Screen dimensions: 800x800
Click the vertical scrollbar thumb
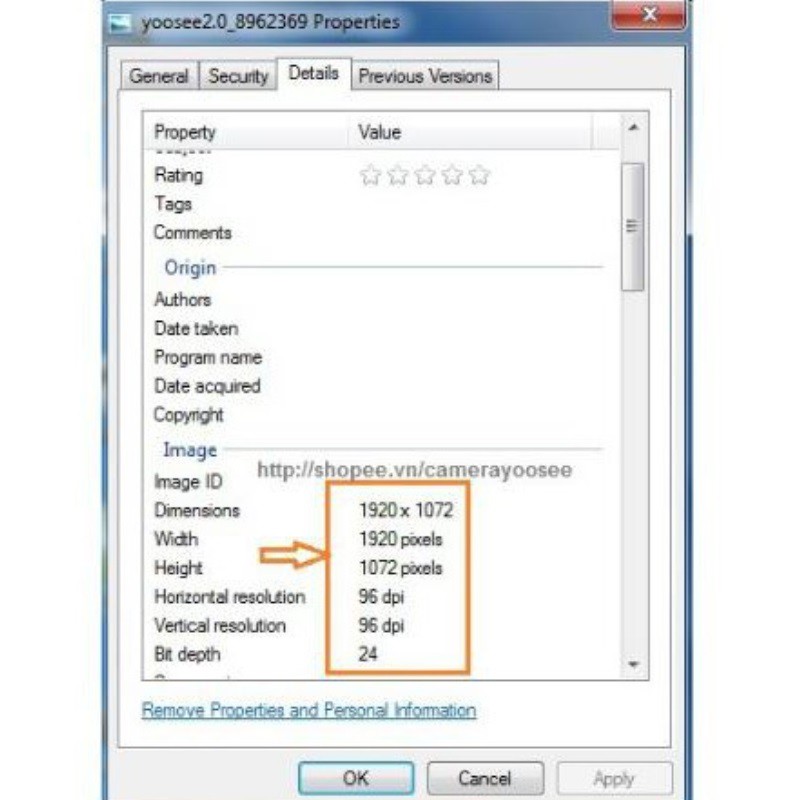[632, 227]
